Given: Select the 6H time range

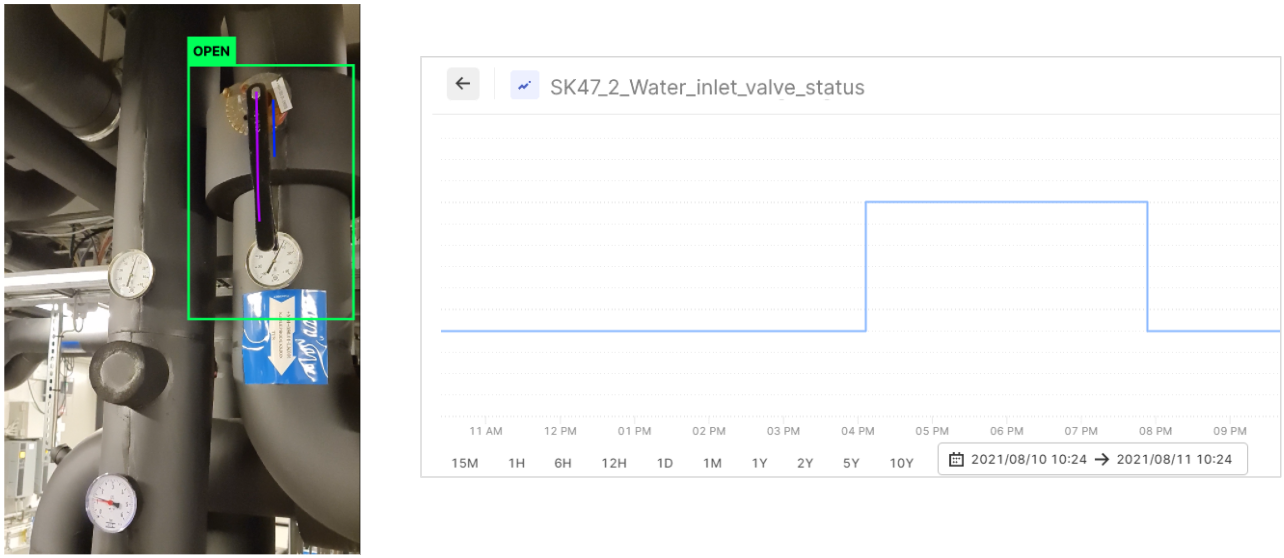Looking at the screenshot, I should (x=563, y=463).
